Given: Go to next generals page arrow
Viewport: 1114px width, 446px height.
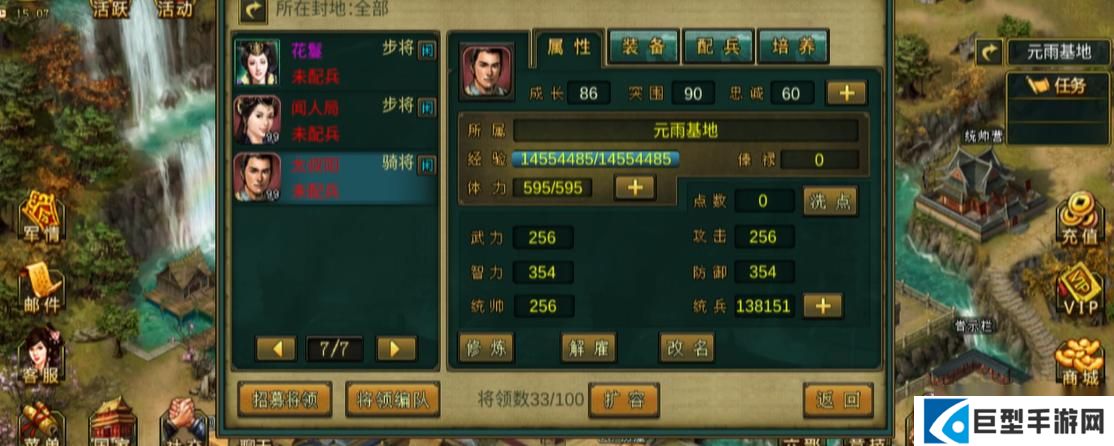Looking at the screenshot, I should click(x=396, y=349).
